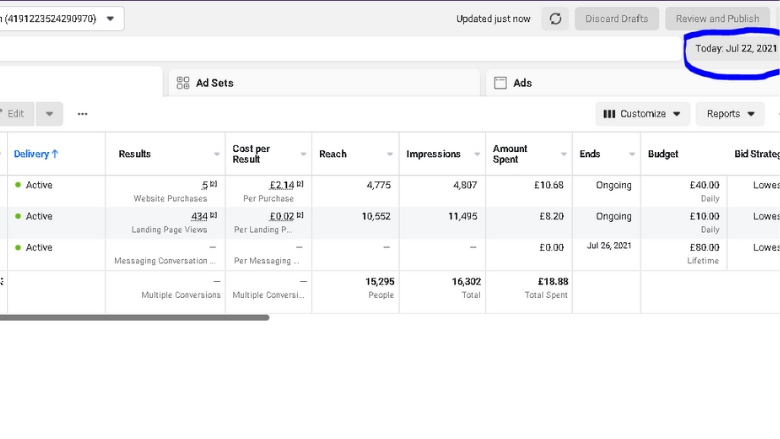Image resolution: width=780 pixels, height=439 pixels.
Task: Switch to the Ads tab
Action: click(633, 83)
